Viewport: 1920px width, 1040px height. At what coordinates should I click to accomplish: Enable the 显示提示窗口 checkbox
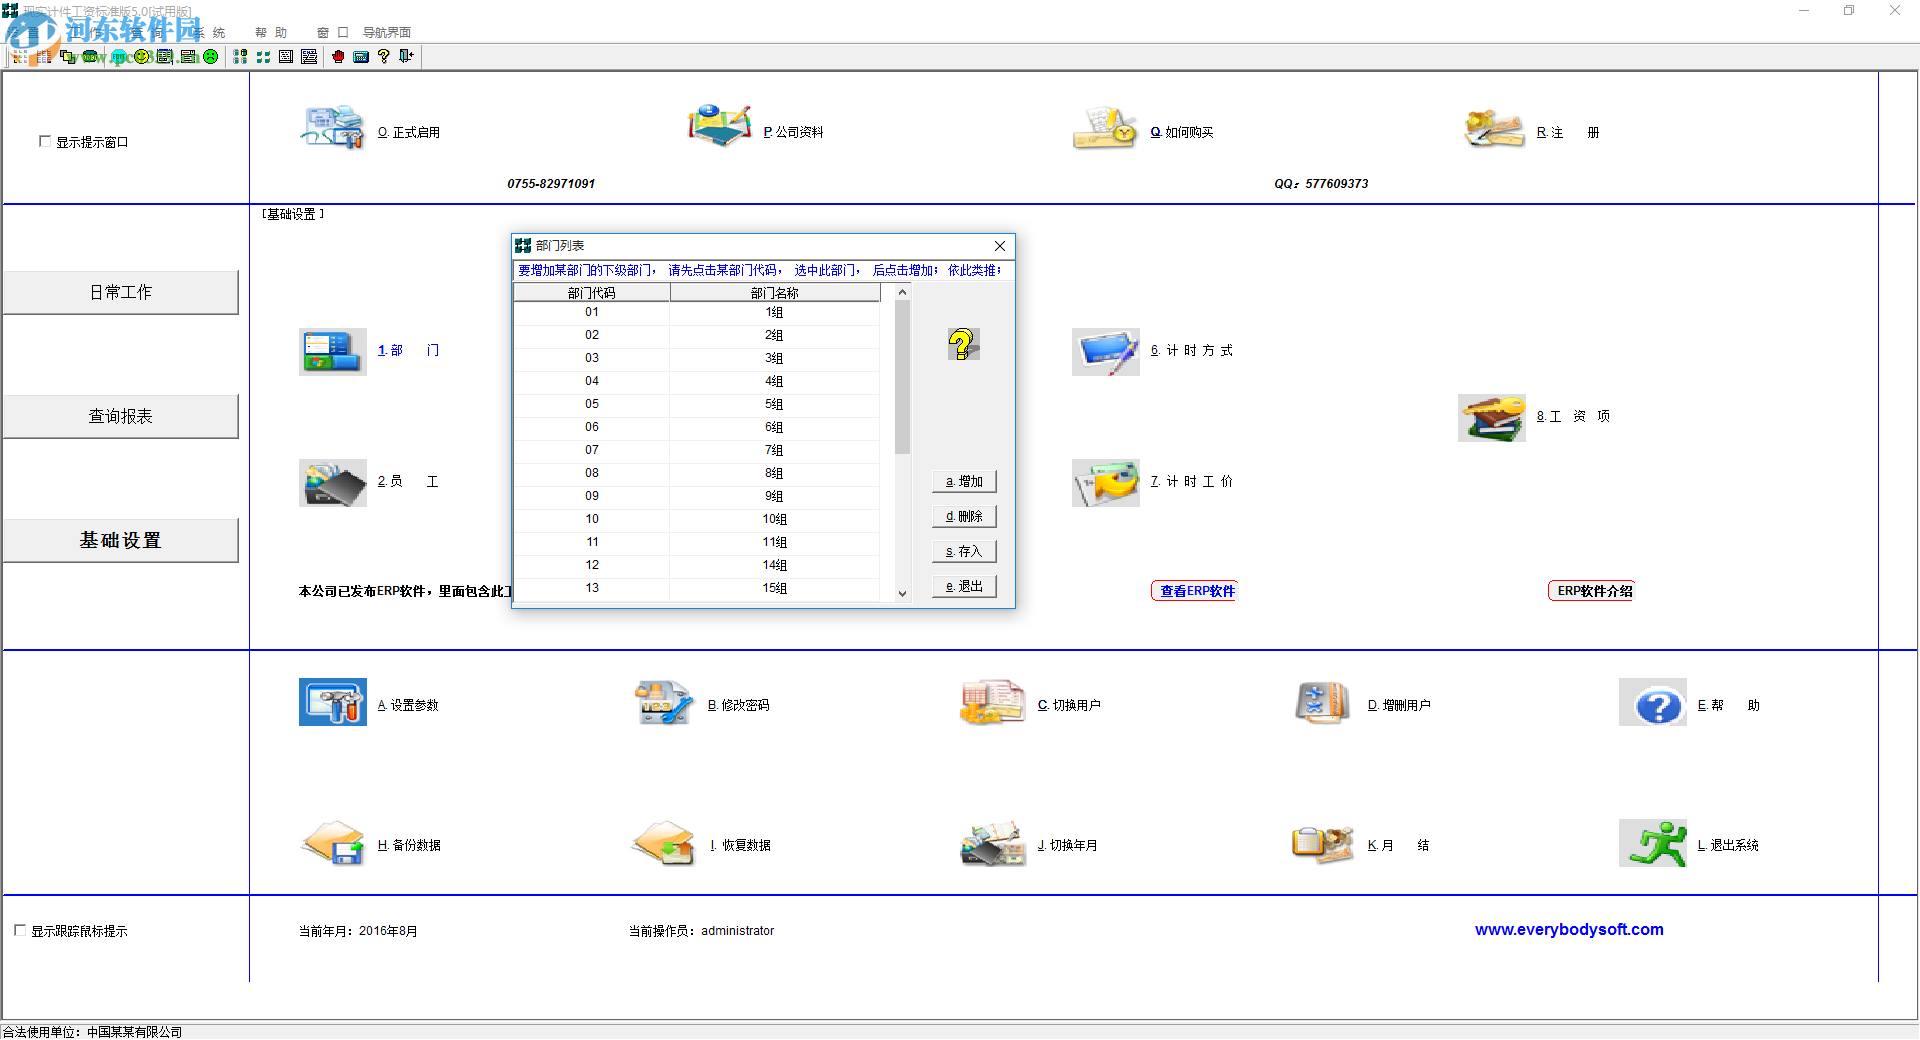[45, 142]
